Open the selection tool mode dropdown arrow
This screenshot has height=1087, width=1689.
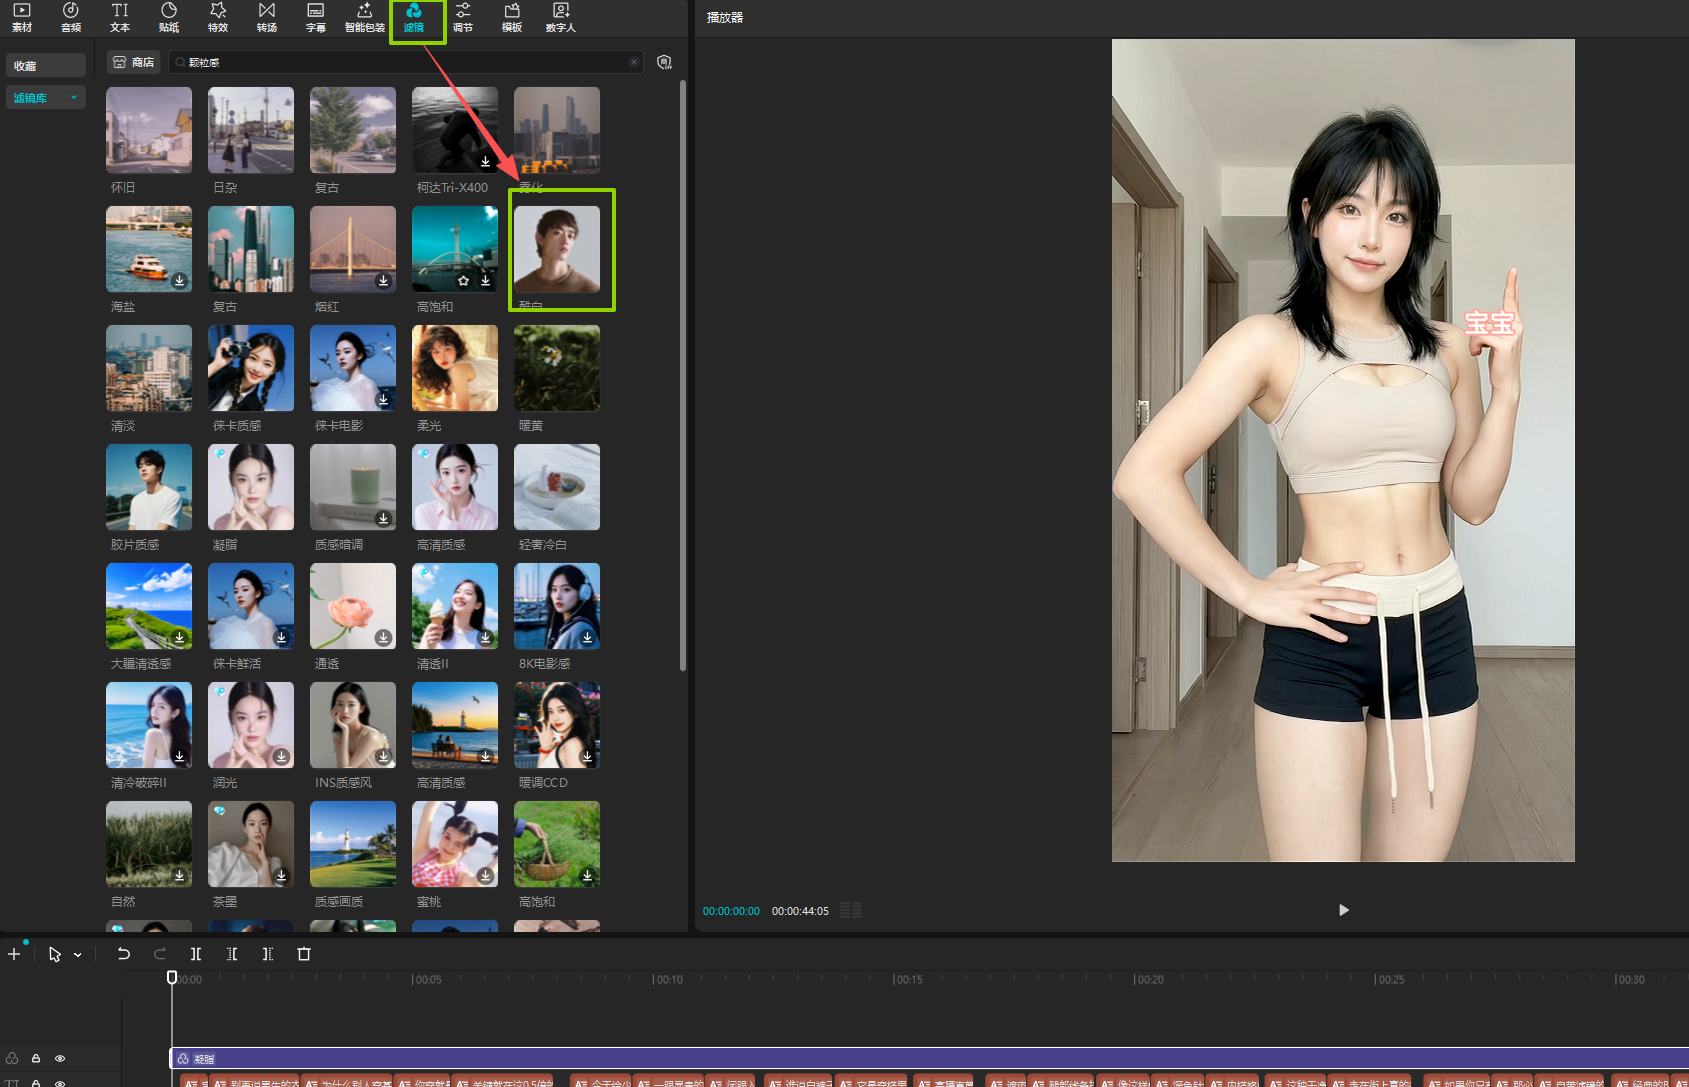click(x=78, y=955)
